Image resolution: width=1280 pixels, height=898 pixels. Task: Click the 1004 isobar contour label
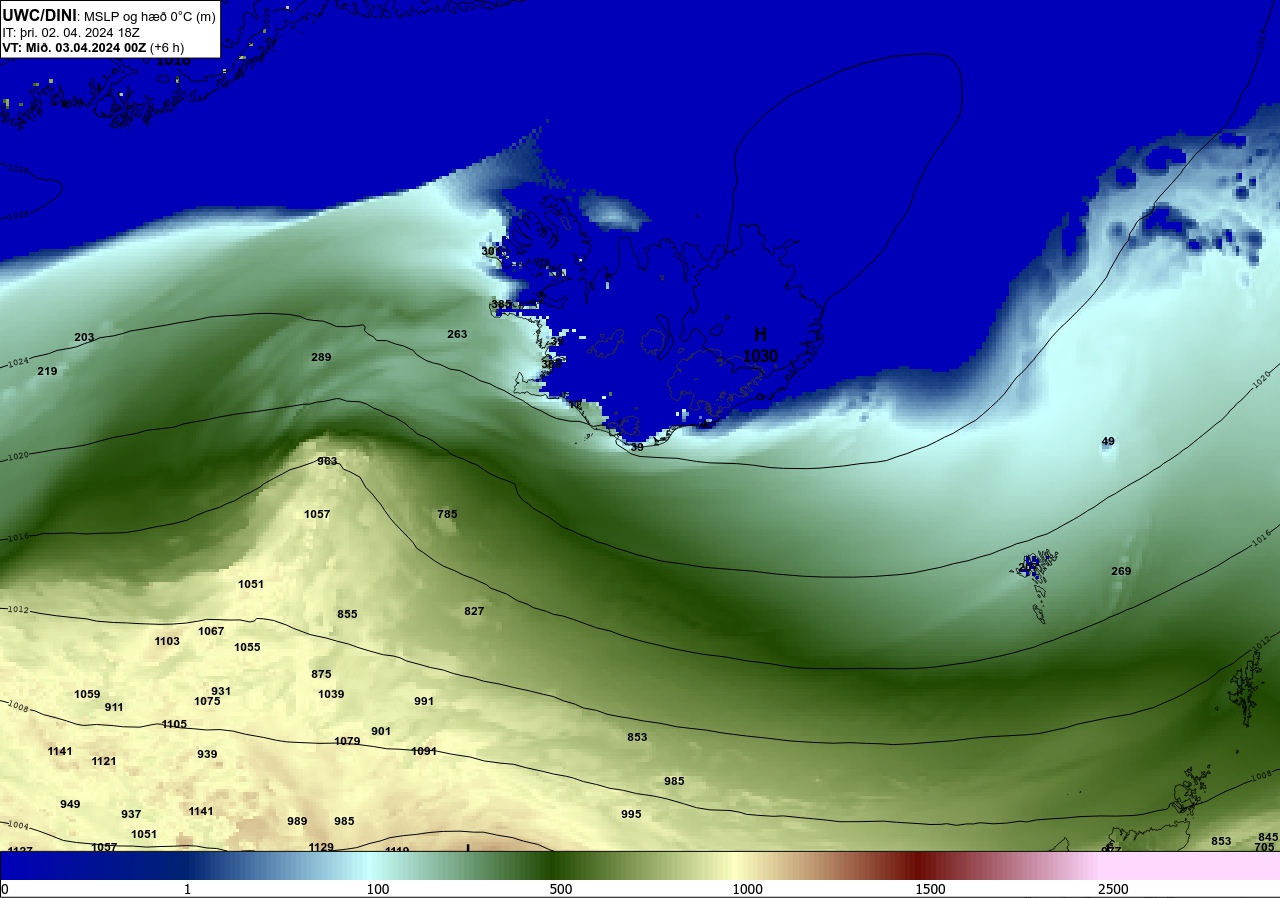coord(17,826)
